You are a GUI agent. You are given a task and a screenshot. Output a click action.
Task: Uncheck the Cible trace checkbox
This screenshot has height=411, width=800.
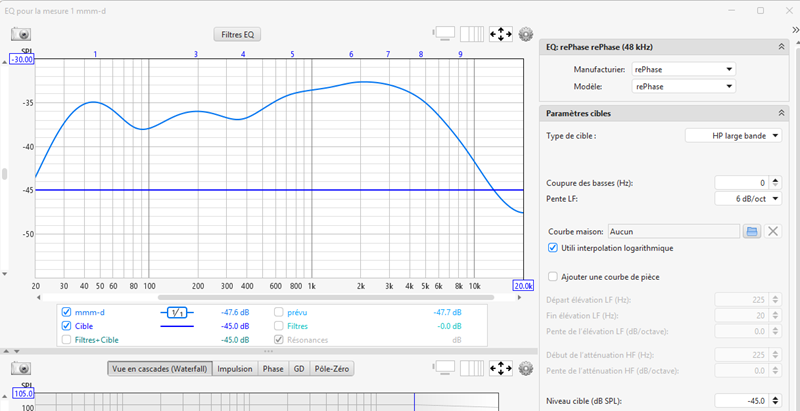point(66,326)
